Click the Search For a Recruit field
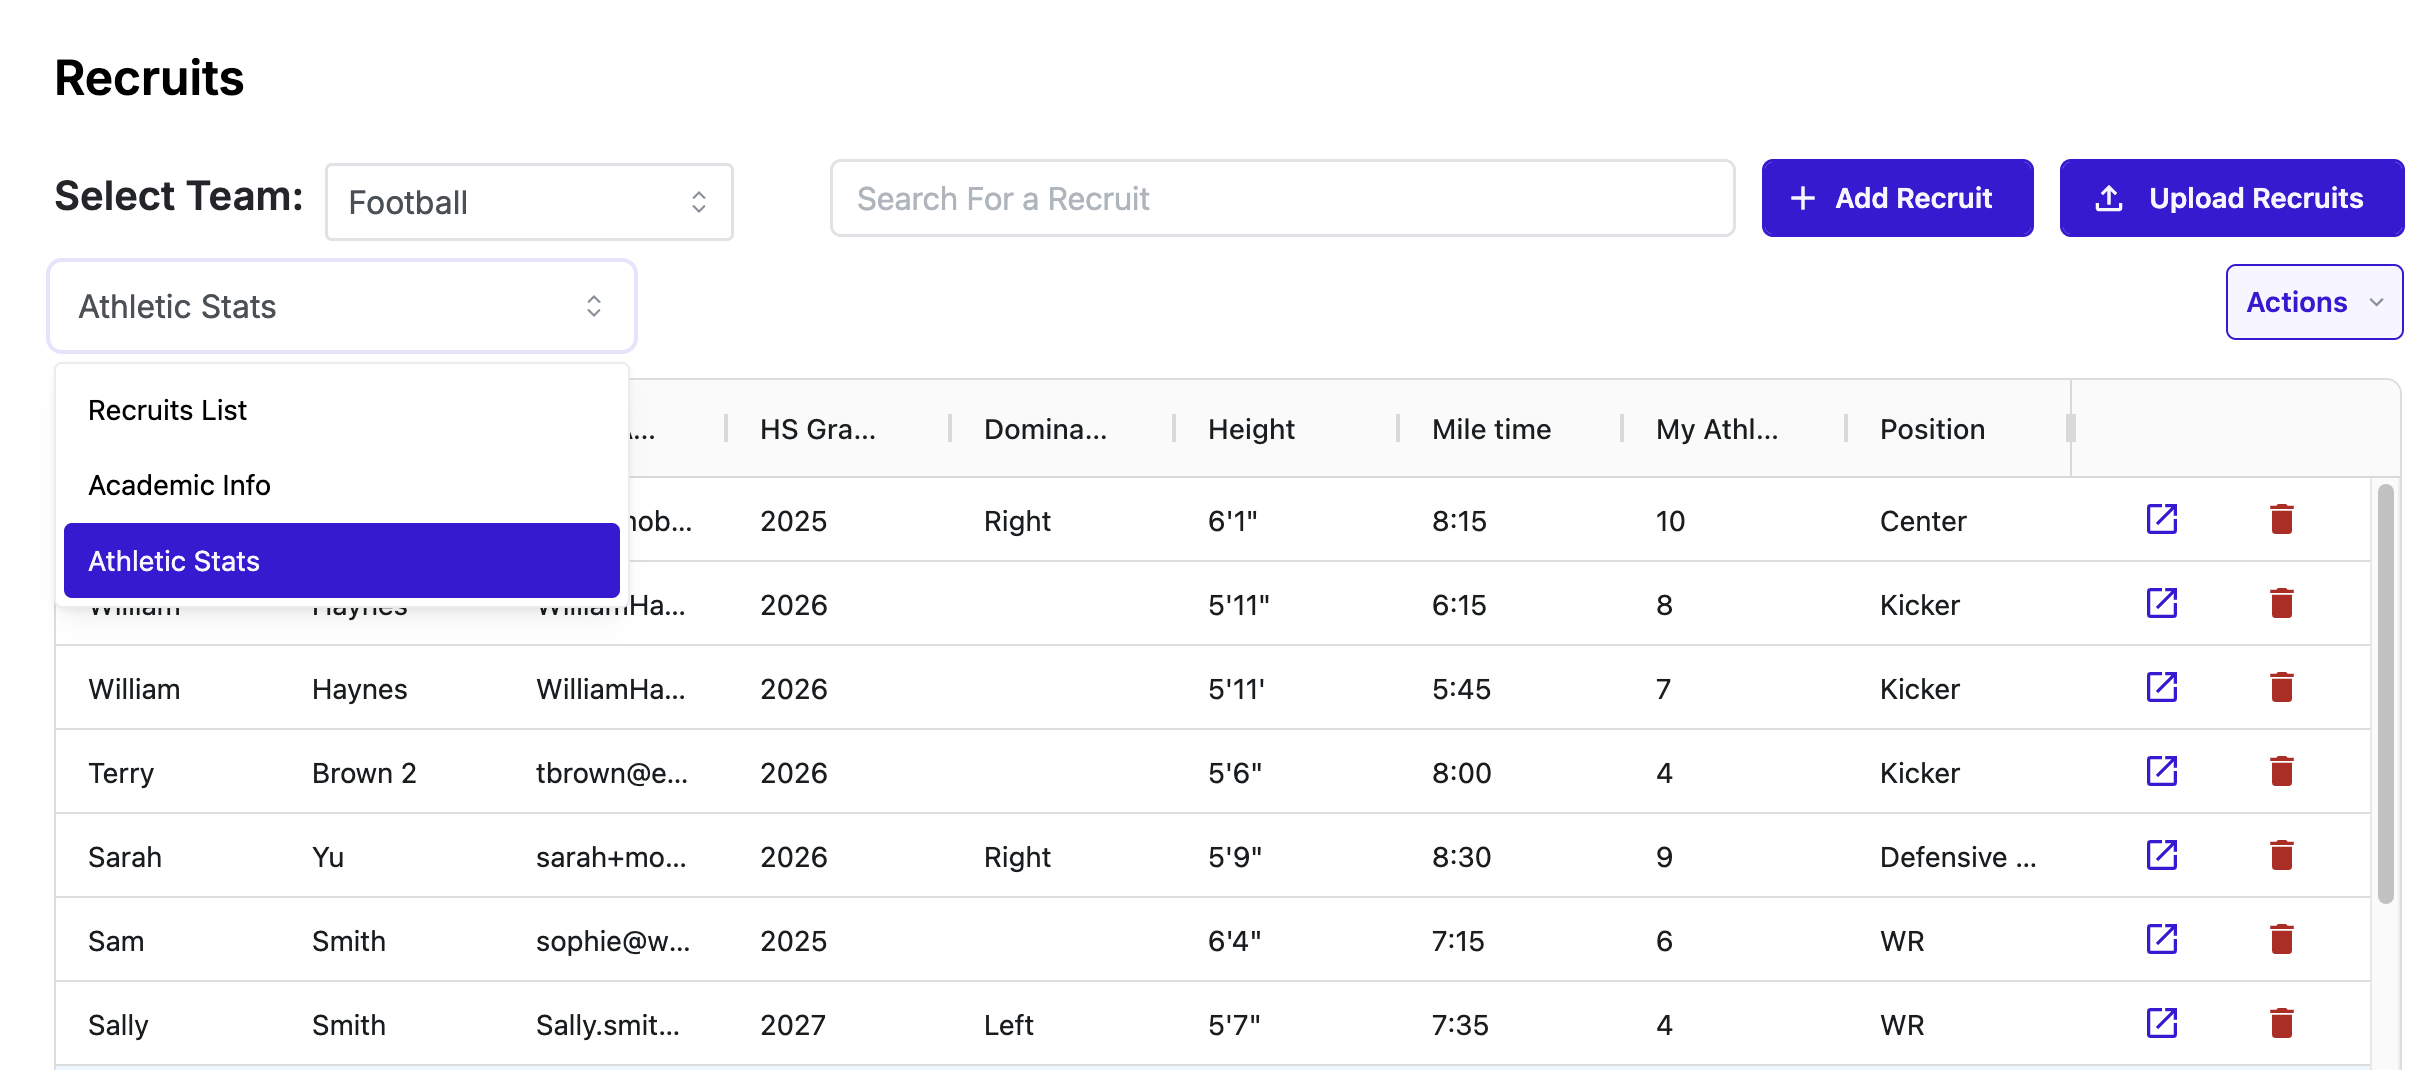2436x1070 pixels. point(1282,199)
